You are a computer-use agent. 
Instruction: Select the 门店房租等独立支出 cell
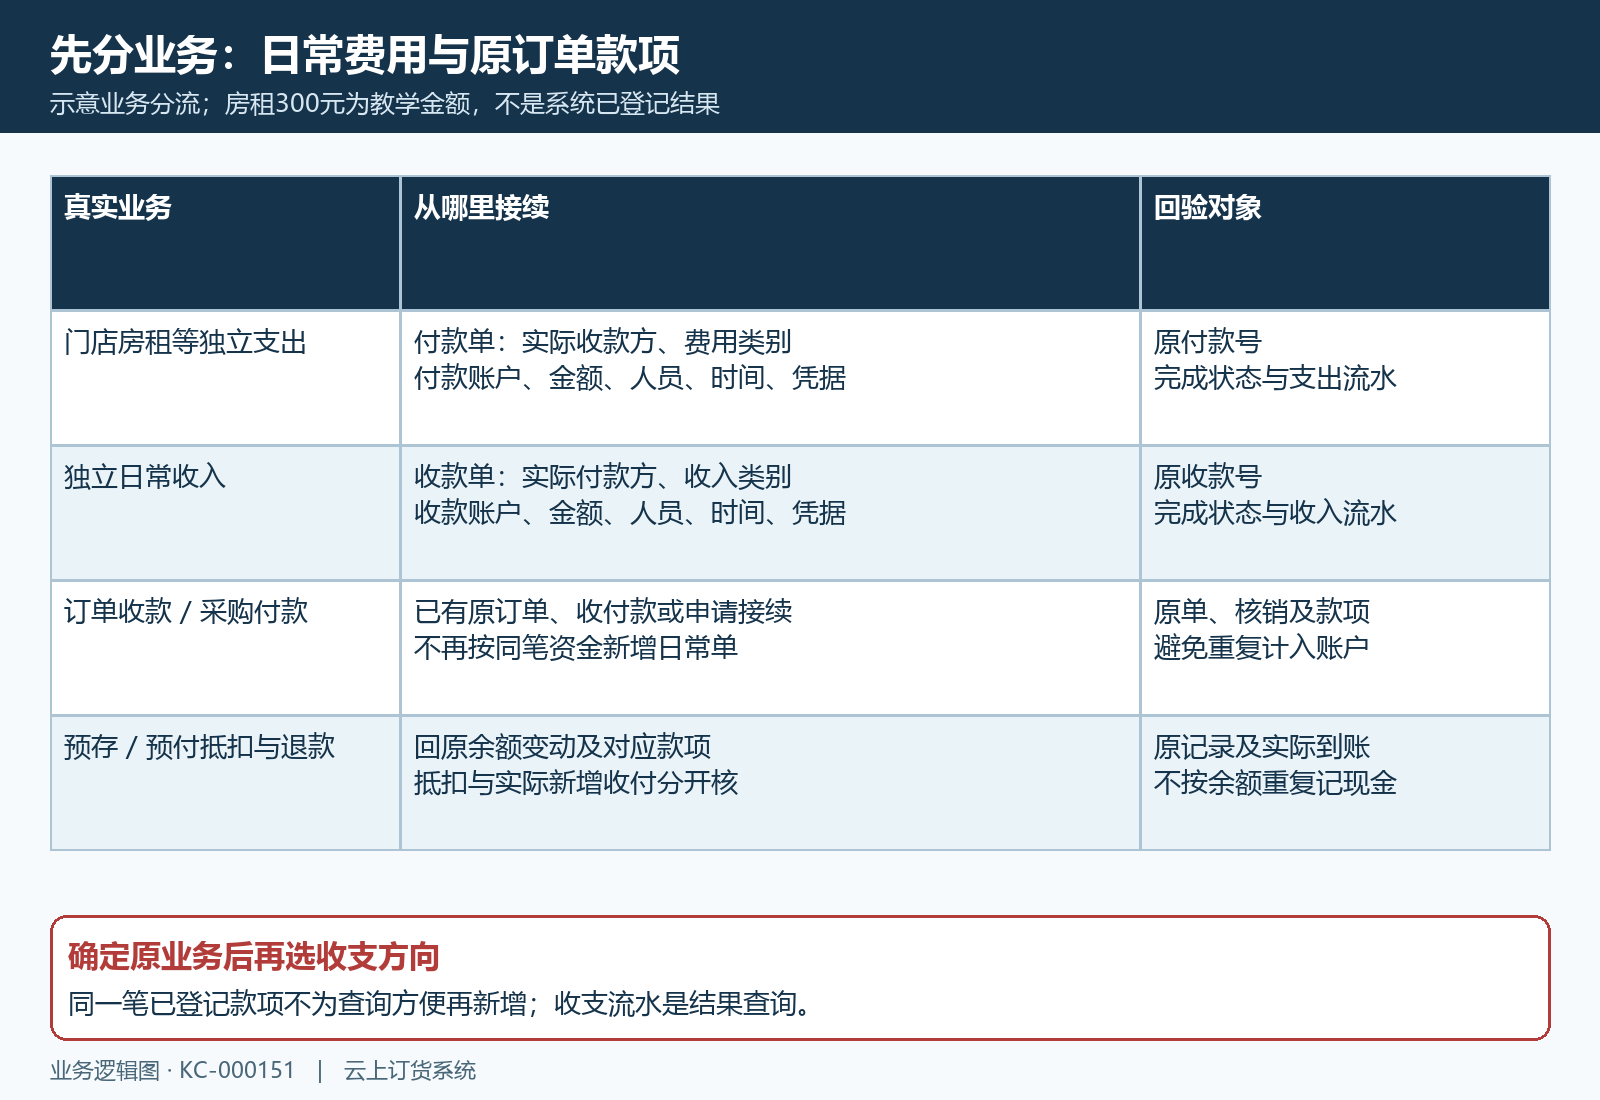[x=225, y=378]
